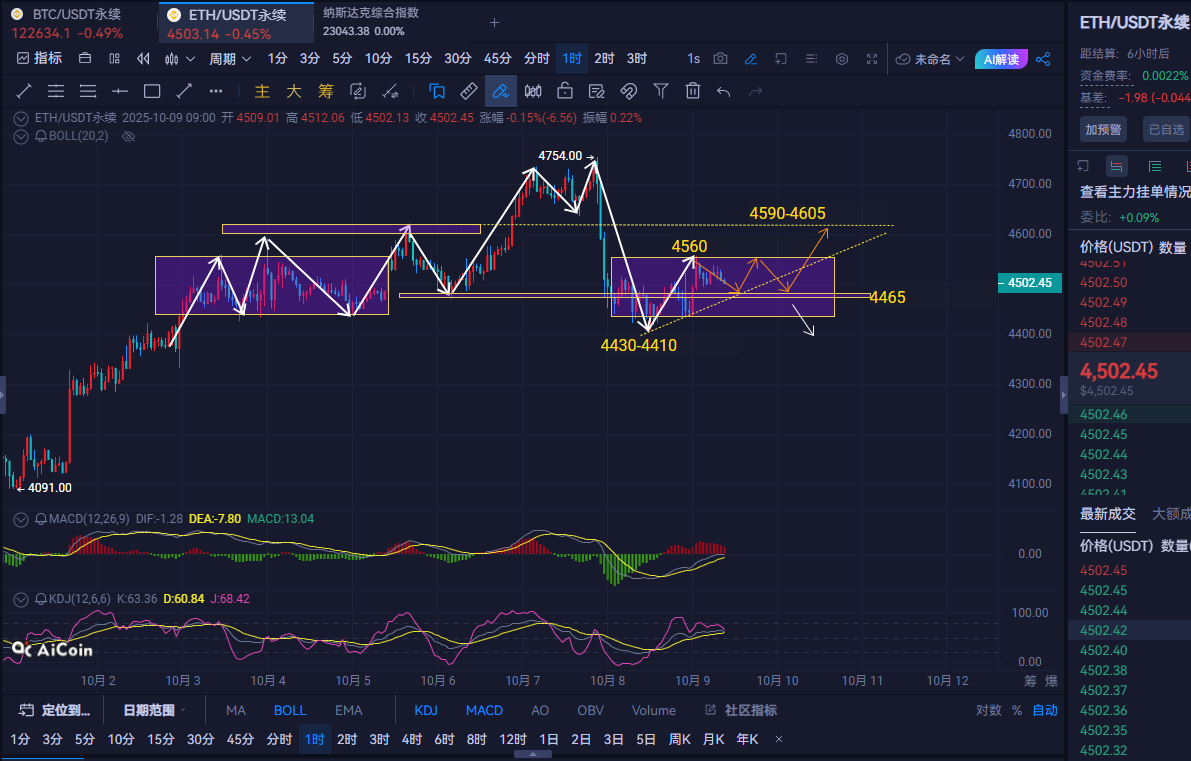Take a chart screenshot with camera icon
The width and height of the screenshot is (1191, 761).
[721, 59]
